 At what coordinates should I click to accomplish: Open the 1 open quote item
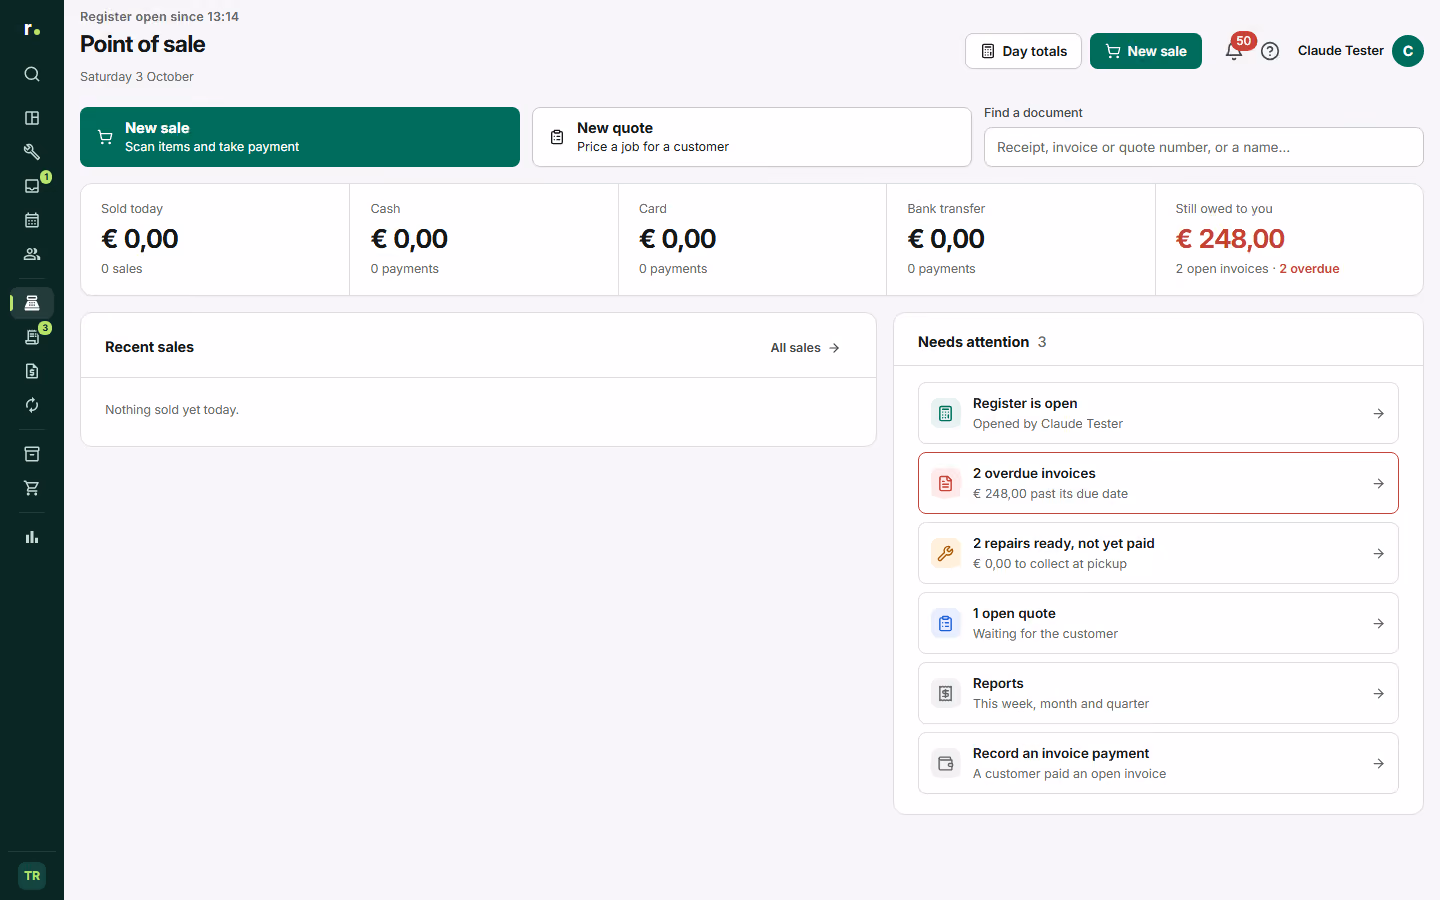1158,623
